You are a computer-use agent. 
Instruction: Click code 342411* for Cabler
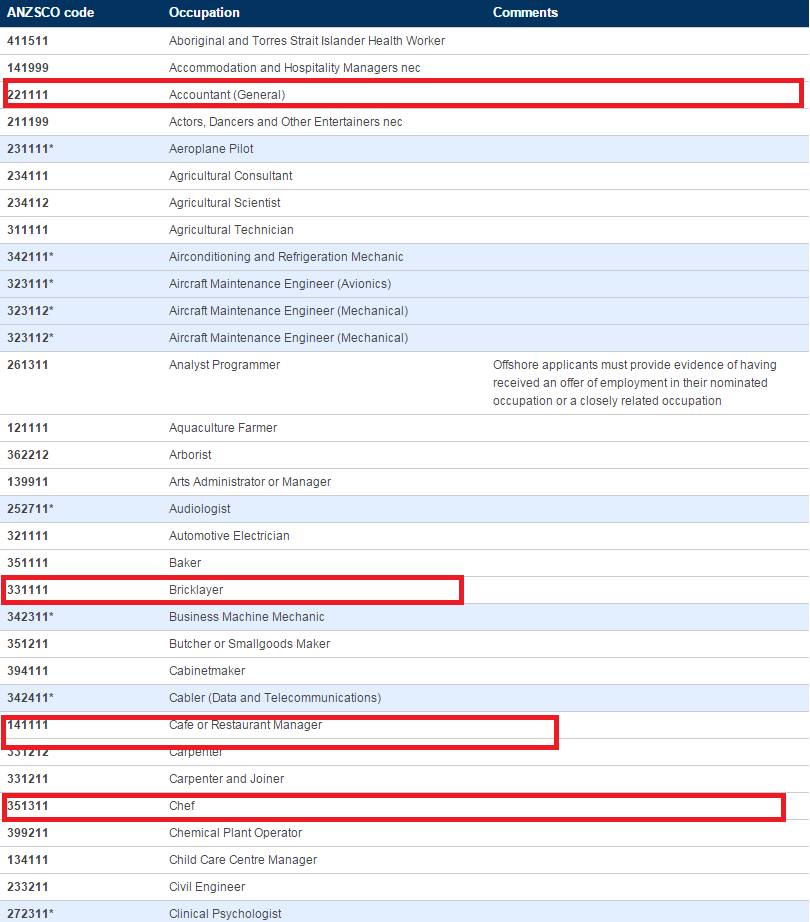pyautogui.click(x=30, y=698)
